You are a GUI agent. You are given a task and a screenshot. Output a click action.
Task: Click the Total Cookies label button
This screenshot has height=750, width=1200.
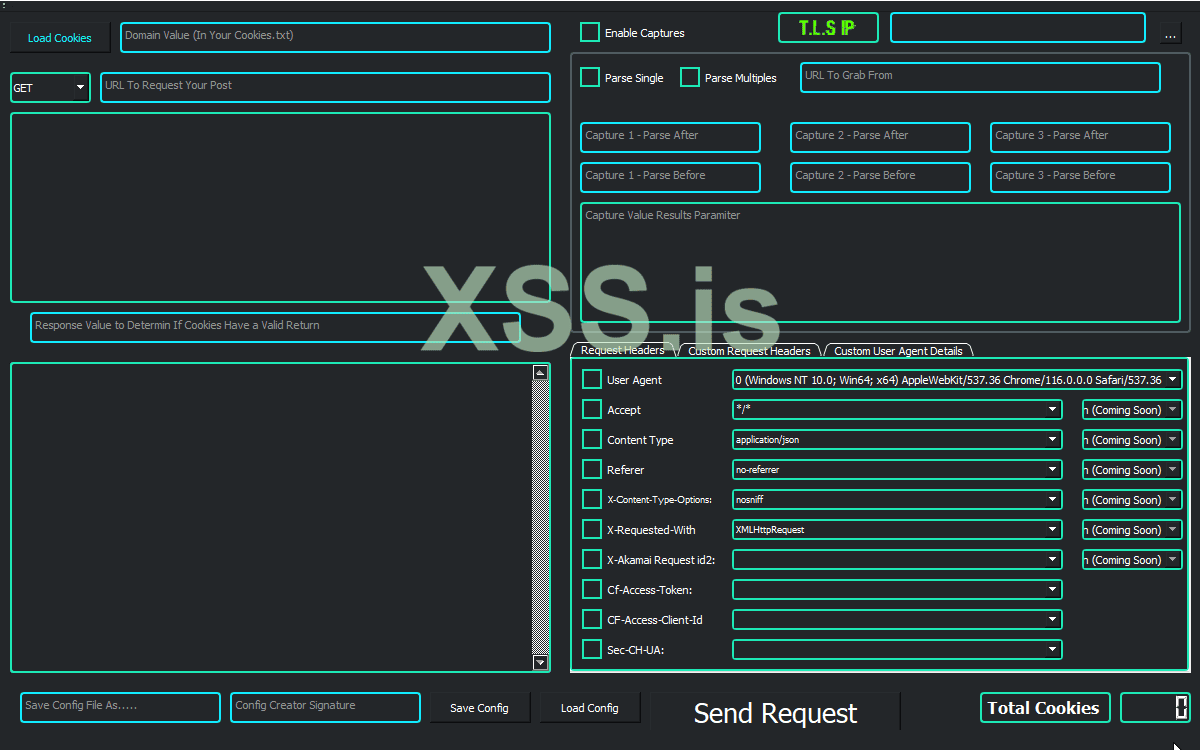pyautogui.click(x=1045, y=707)
